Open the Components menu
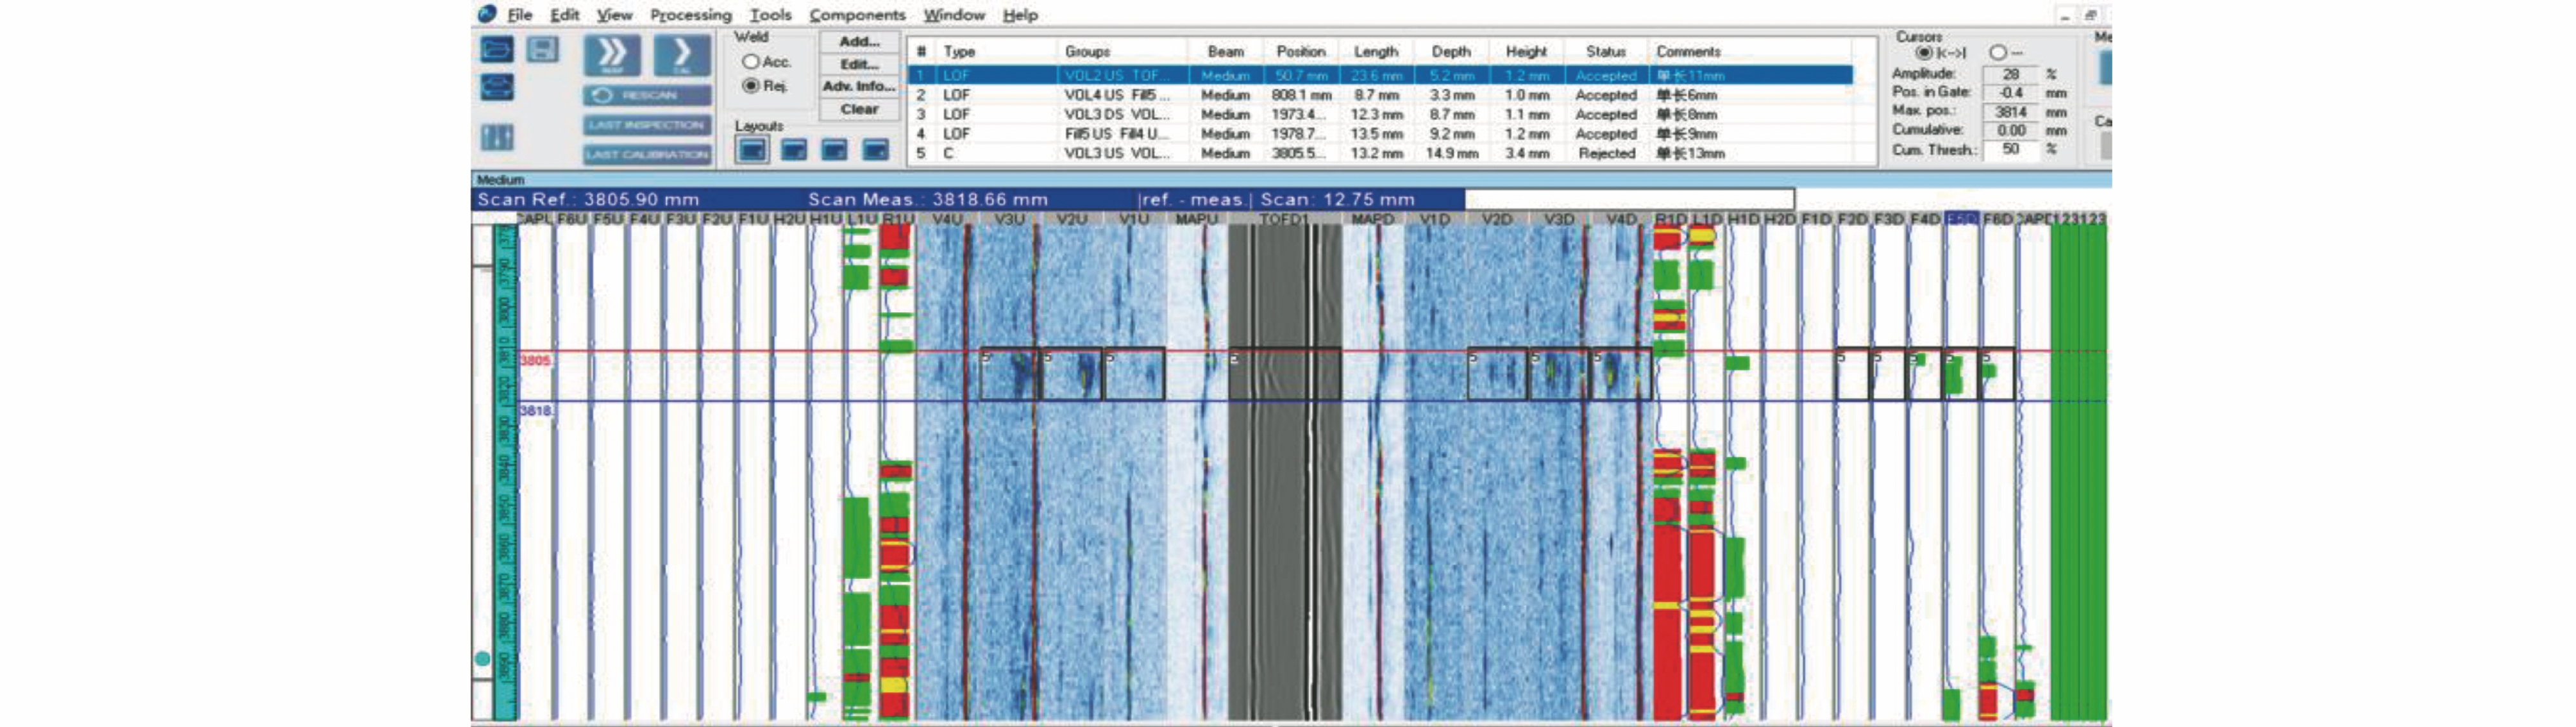 (x=857, y=15)
